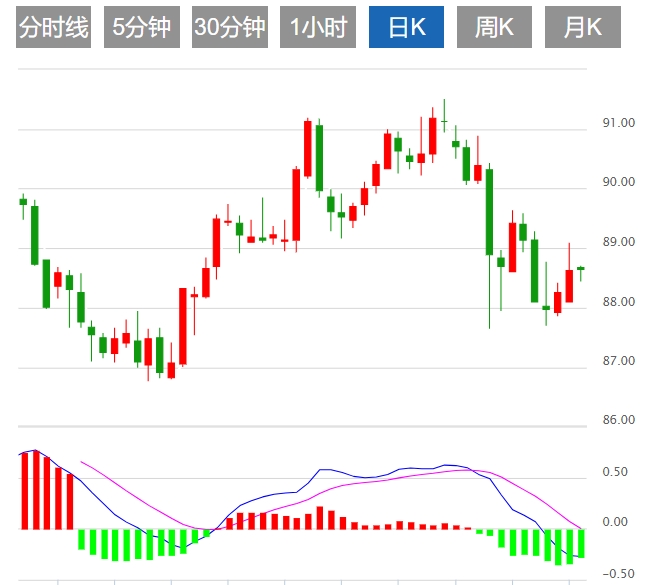Click the 0.00 MACD axis label

(x=615, y=522)
